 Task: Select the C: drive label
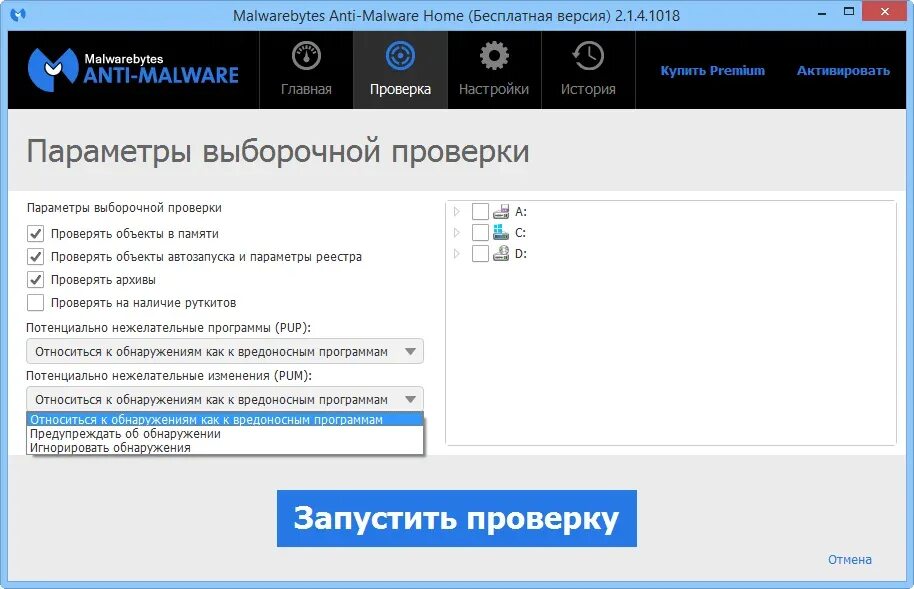click(521, 233)
